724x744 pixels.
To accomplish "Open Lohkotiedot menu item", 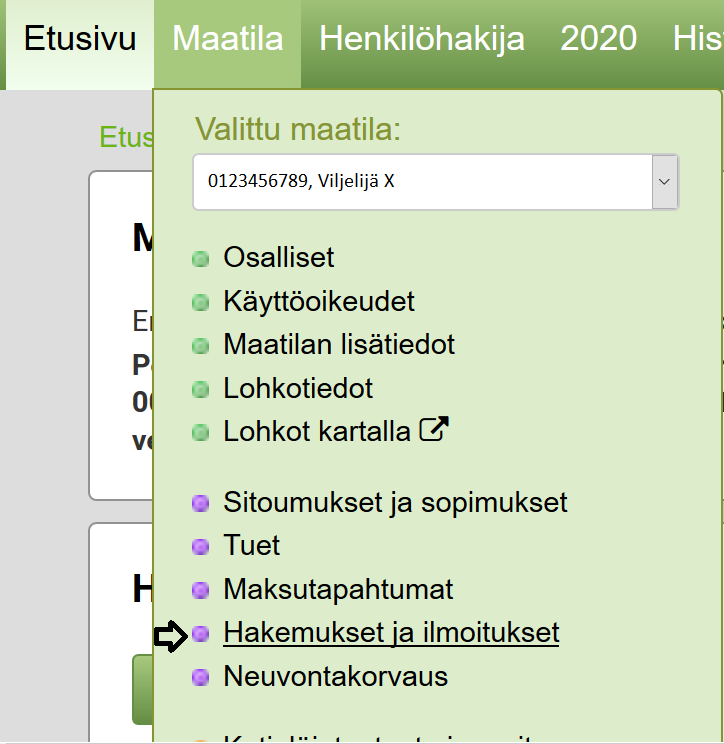I will pos(298,388).
